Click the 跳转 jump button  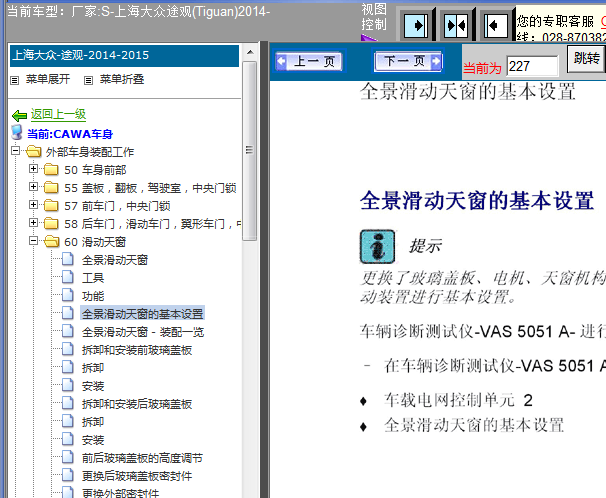[x=586, y=59]
